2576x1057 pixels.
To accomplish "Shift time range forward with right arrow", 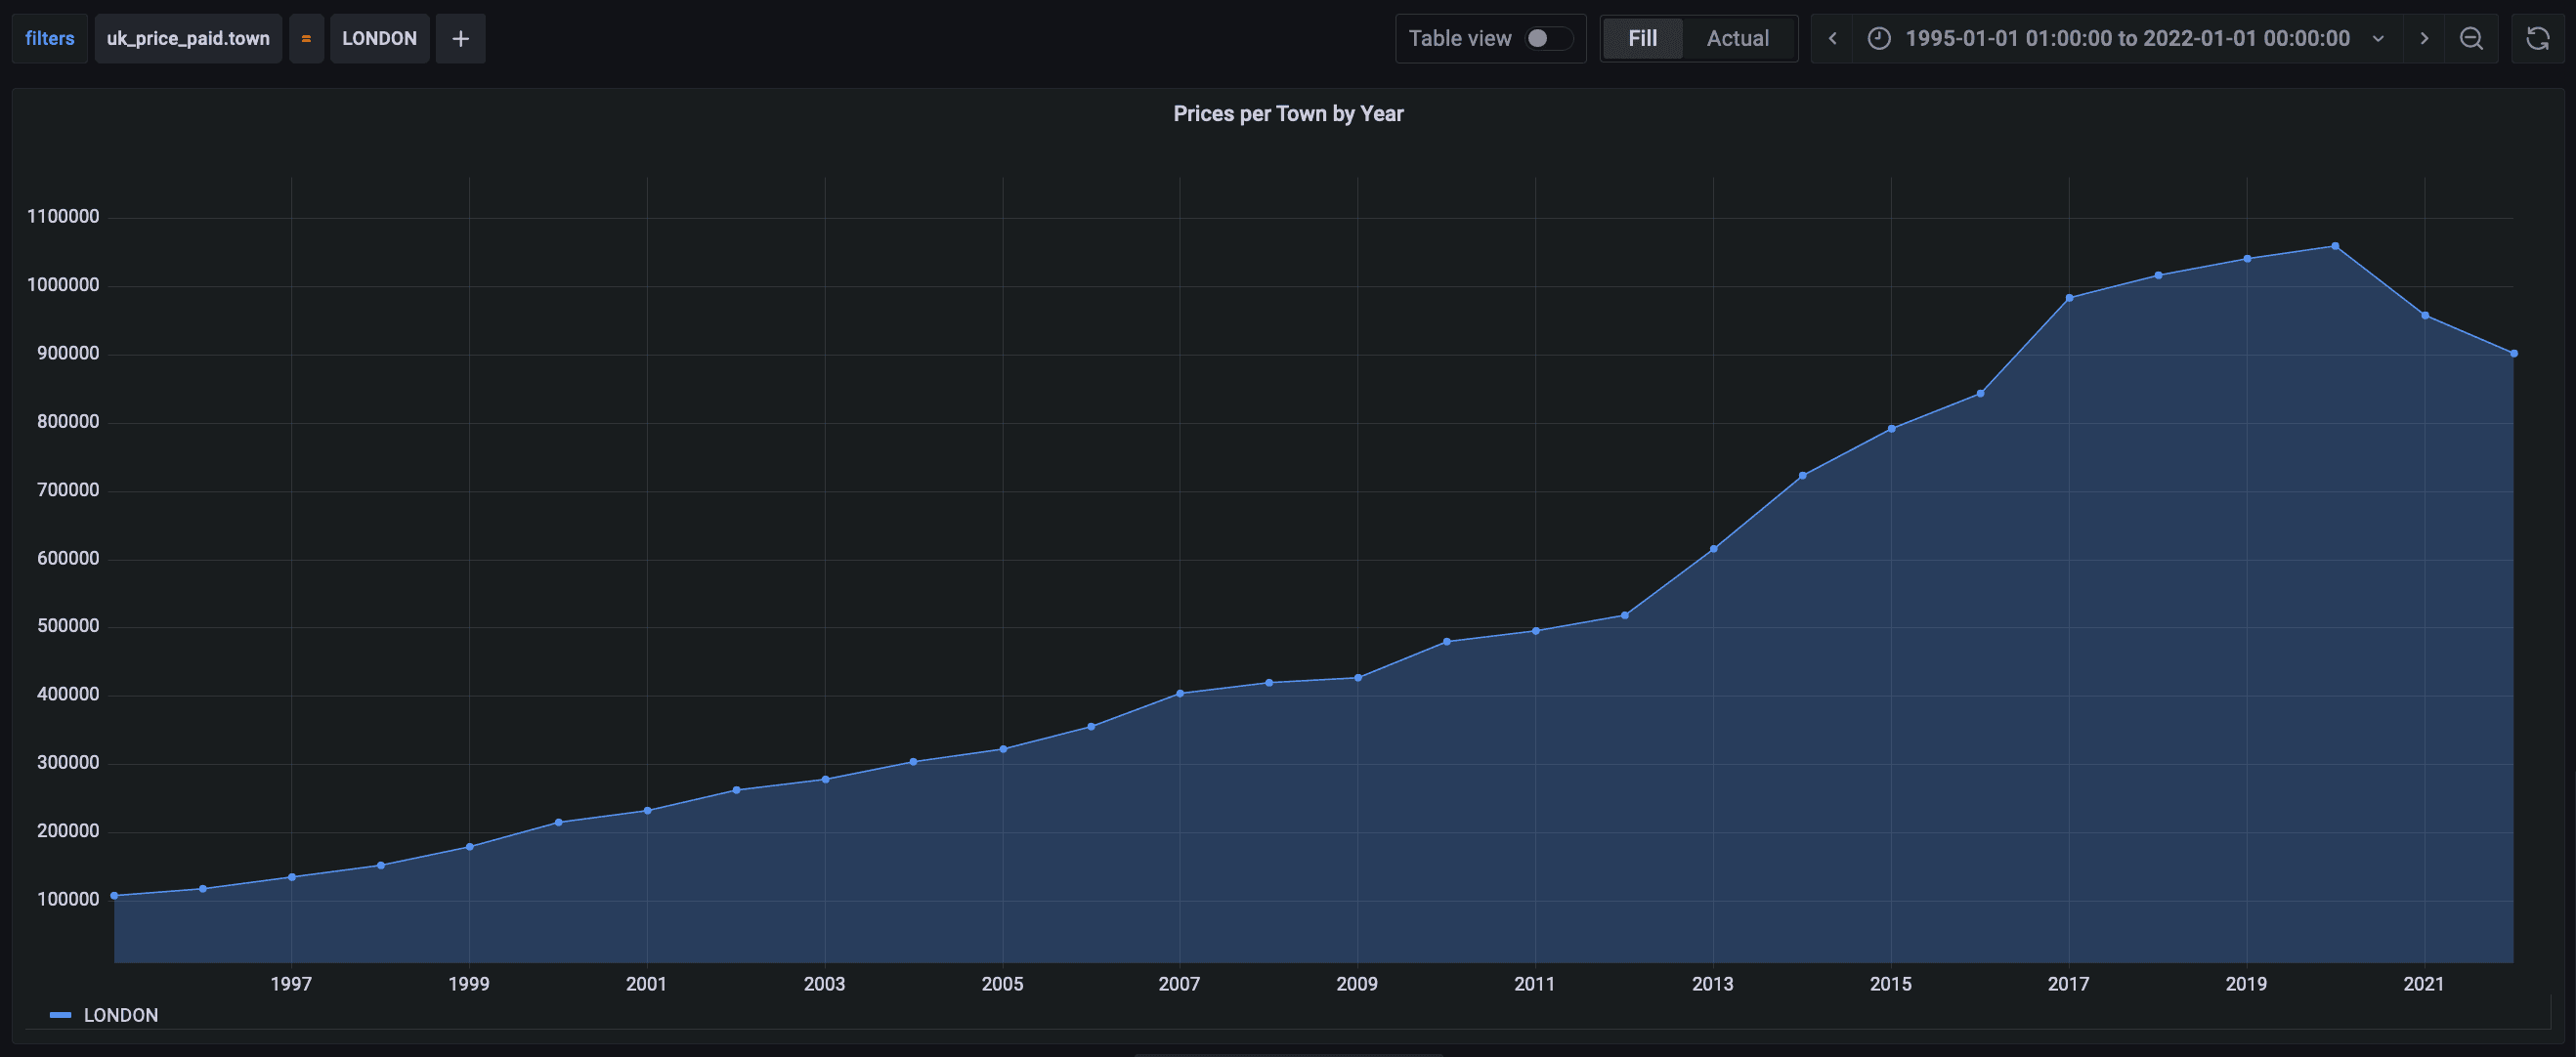I will point(2424,39).
